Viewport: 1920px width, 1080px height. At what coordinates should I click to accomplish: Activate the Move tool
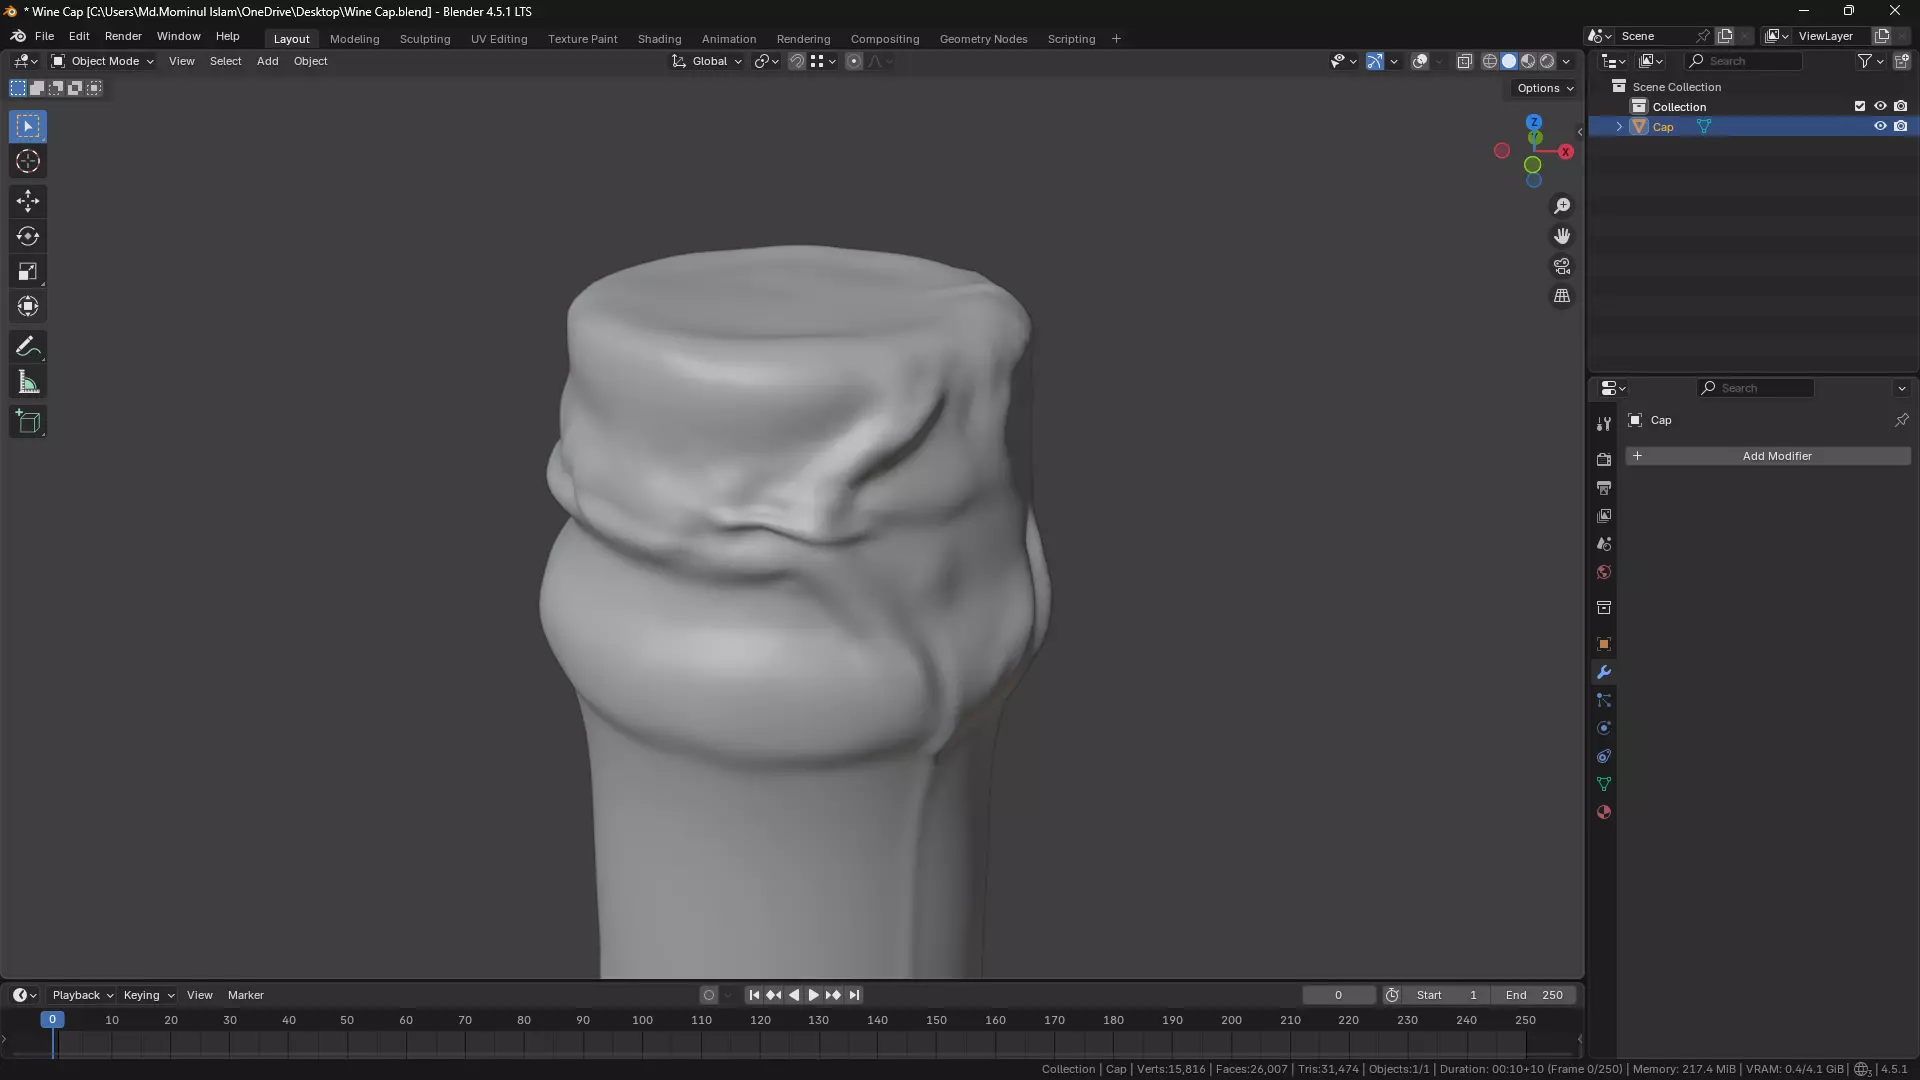(28, 201)
